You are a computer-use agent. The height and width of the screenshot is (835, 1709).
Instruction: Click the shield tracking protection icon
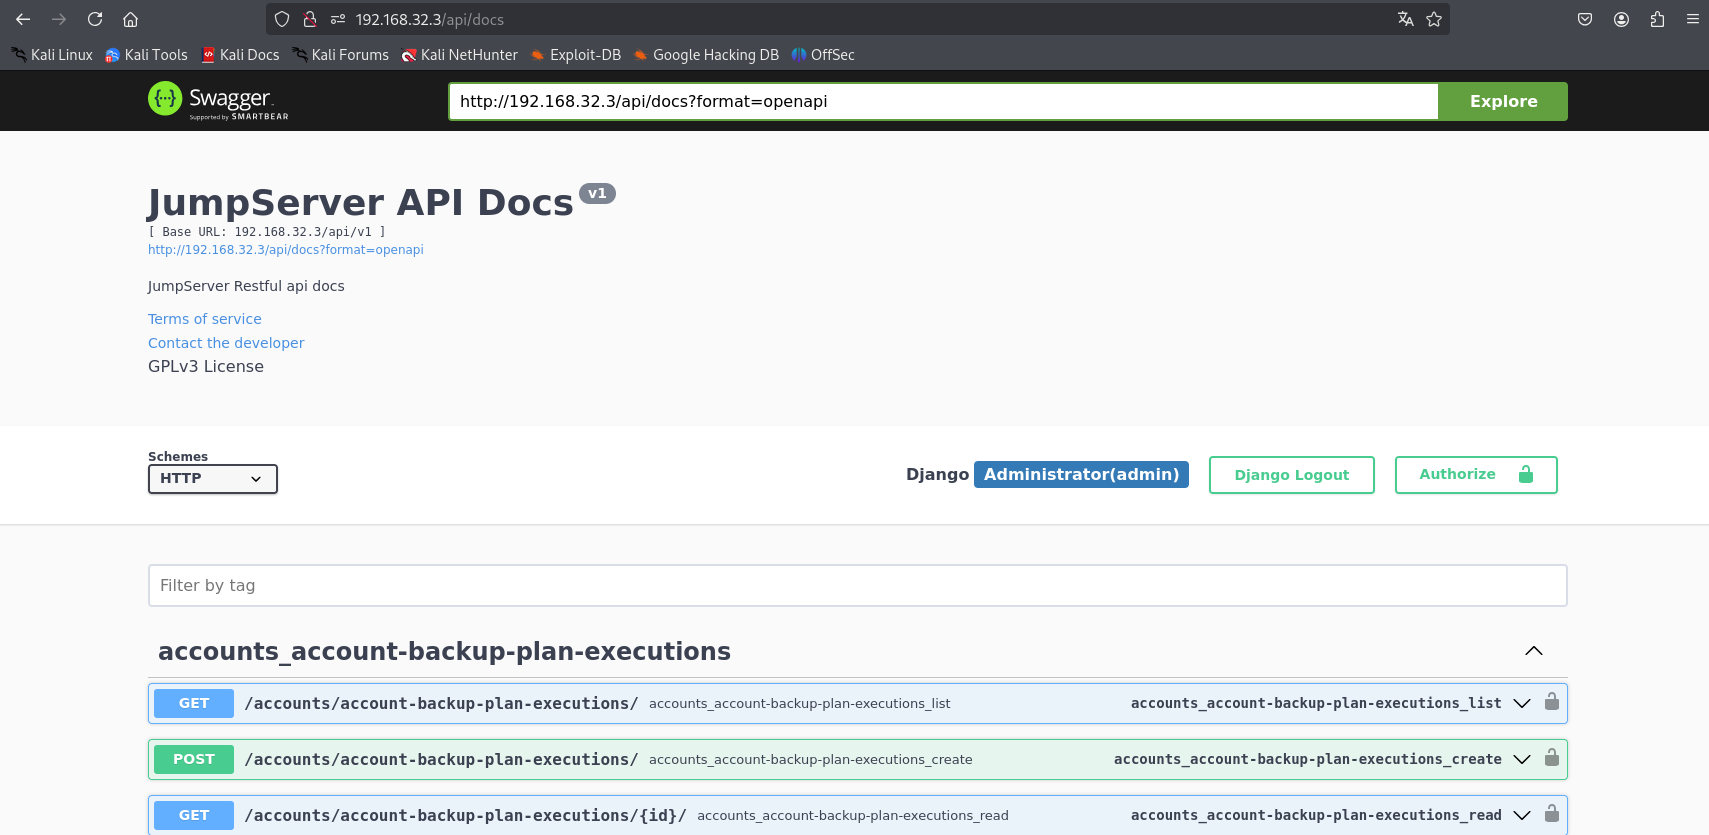pyautogui.click(x=282, y=19)
